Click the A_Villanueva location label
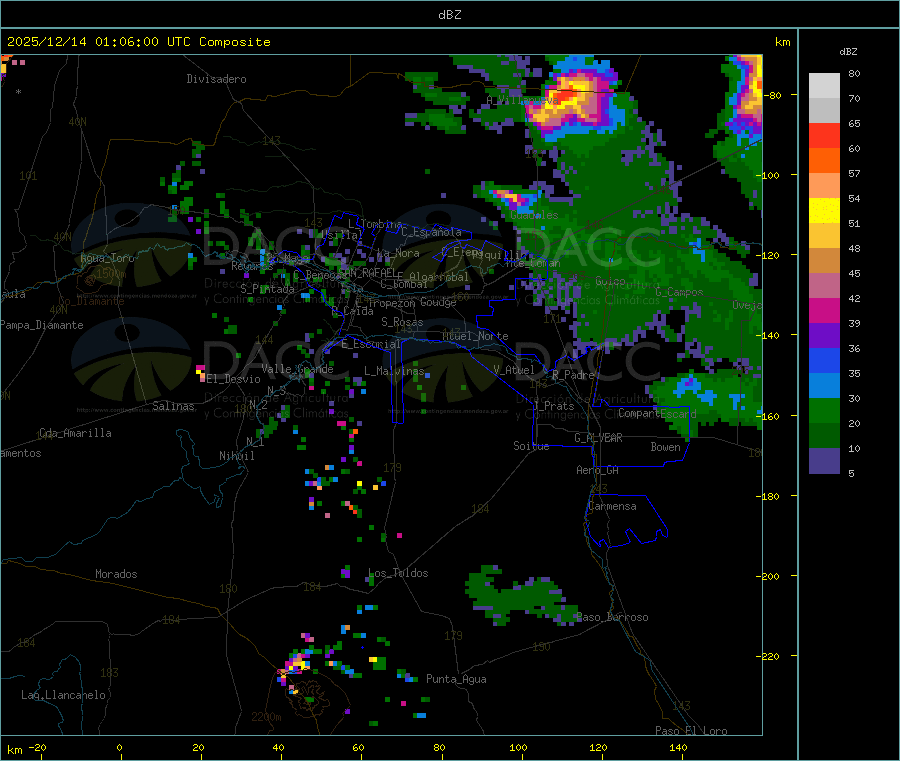Screen dimensions: 900x761 (522, 100)
